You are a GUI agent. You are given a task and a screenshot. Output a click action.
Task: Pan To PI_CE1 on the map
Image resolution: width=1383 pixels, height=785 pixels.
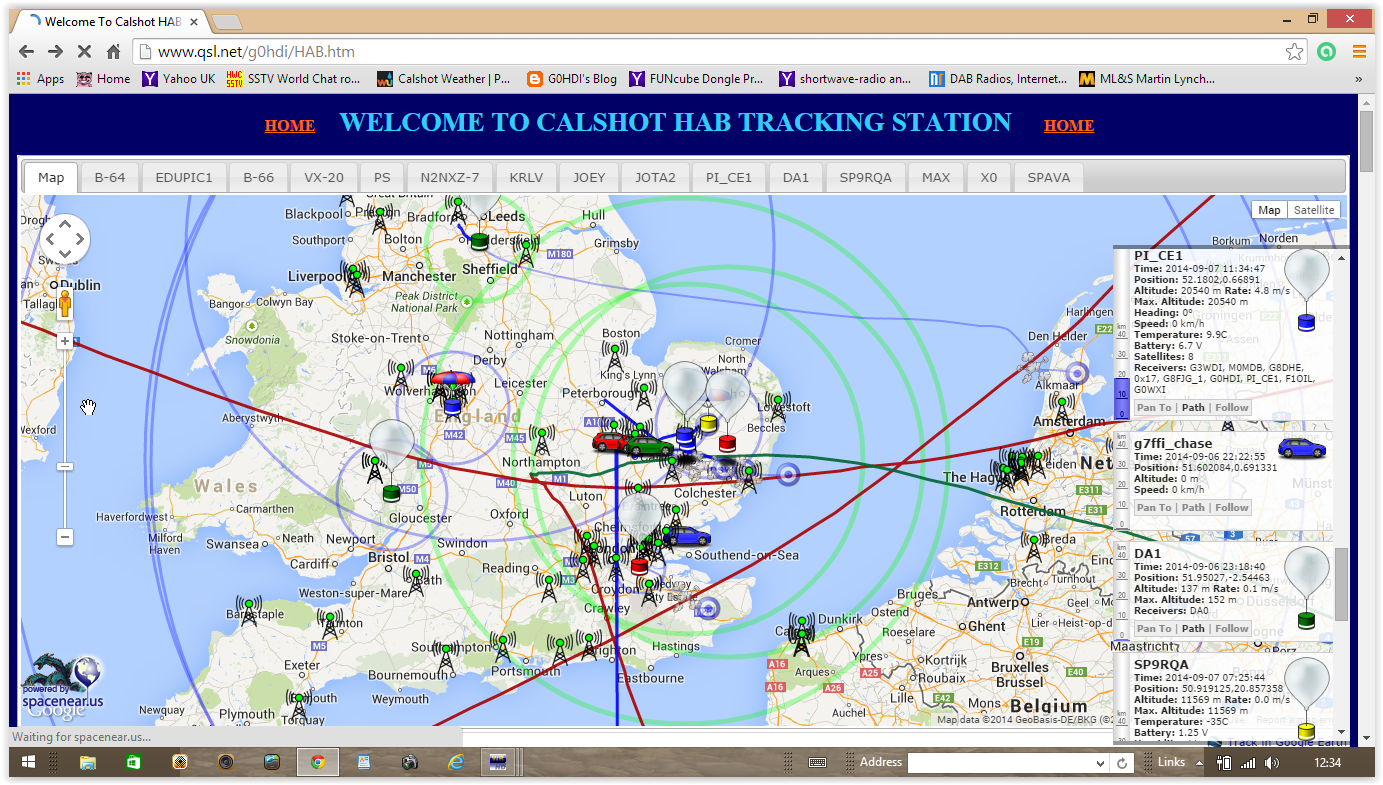1154,408
